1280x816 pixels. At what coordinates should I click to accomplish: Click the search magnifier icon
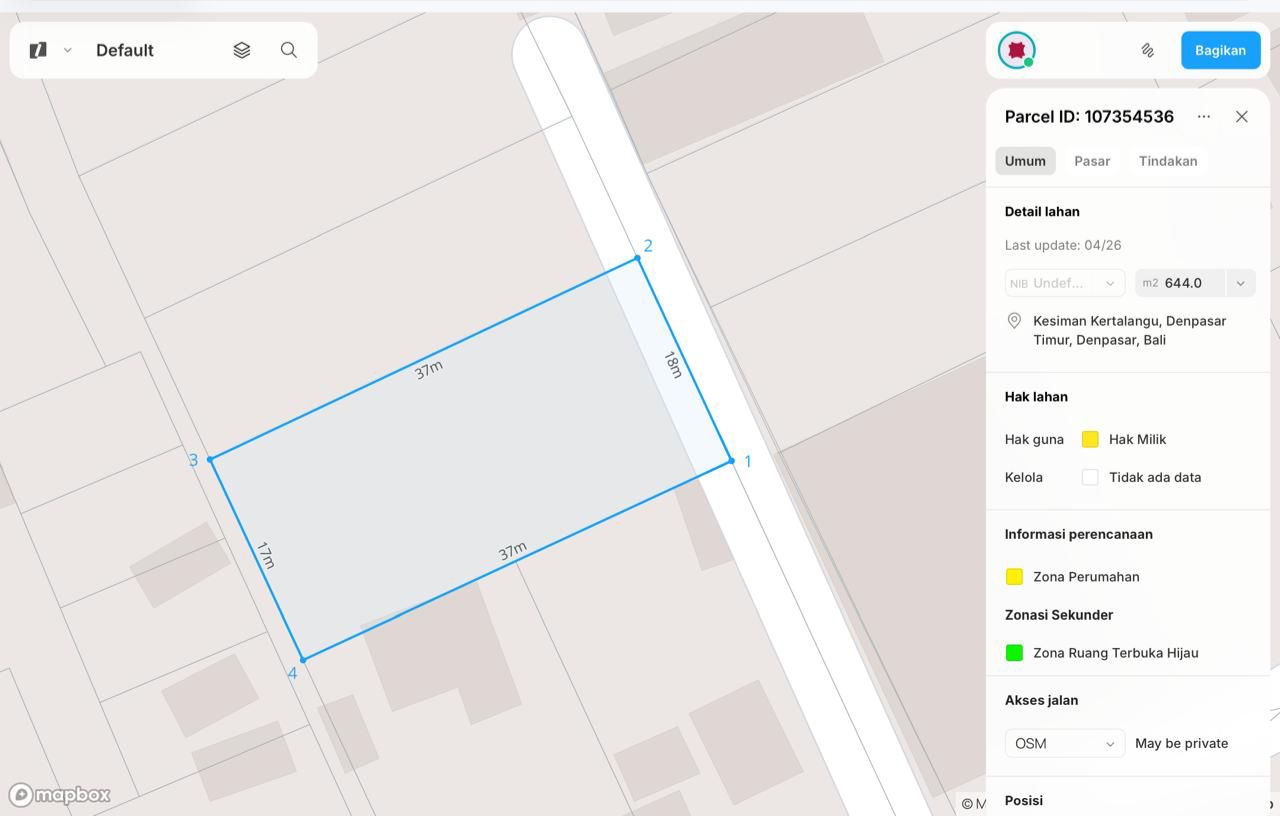(289, 50)
